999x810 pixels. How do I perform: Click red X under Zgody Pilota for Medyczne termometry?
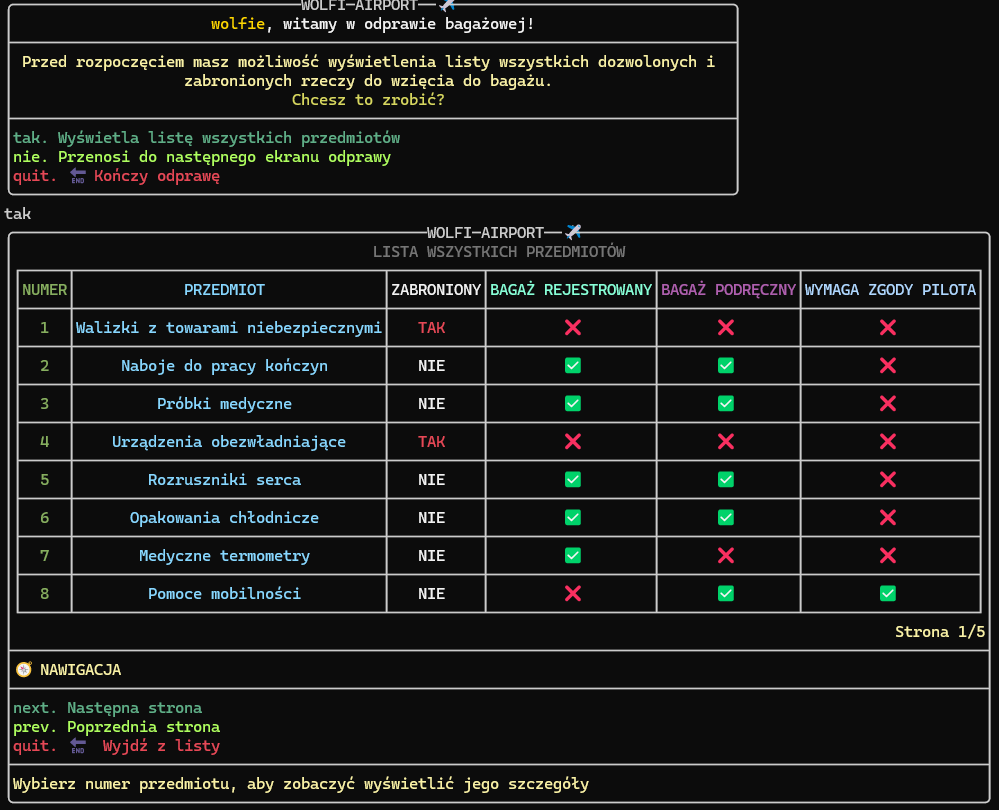click(888, 556)
